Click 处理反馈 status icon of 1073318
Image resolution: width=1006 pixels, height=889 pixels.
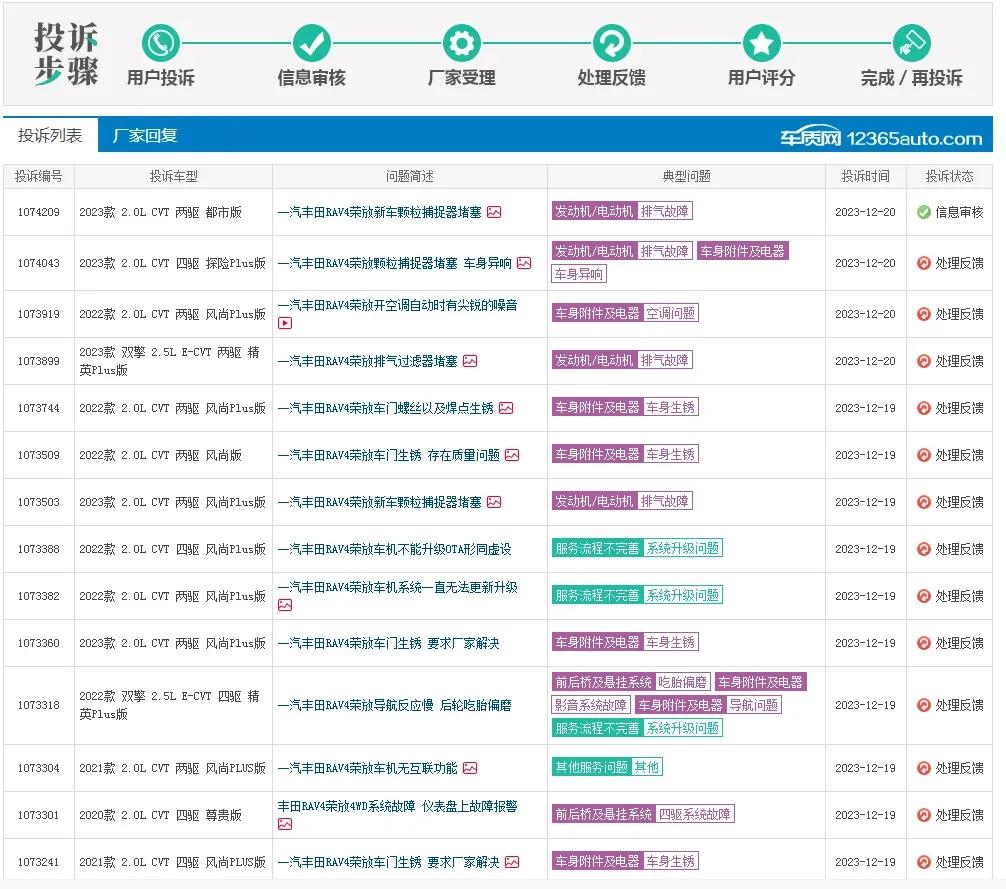click(x=923, y=705)
